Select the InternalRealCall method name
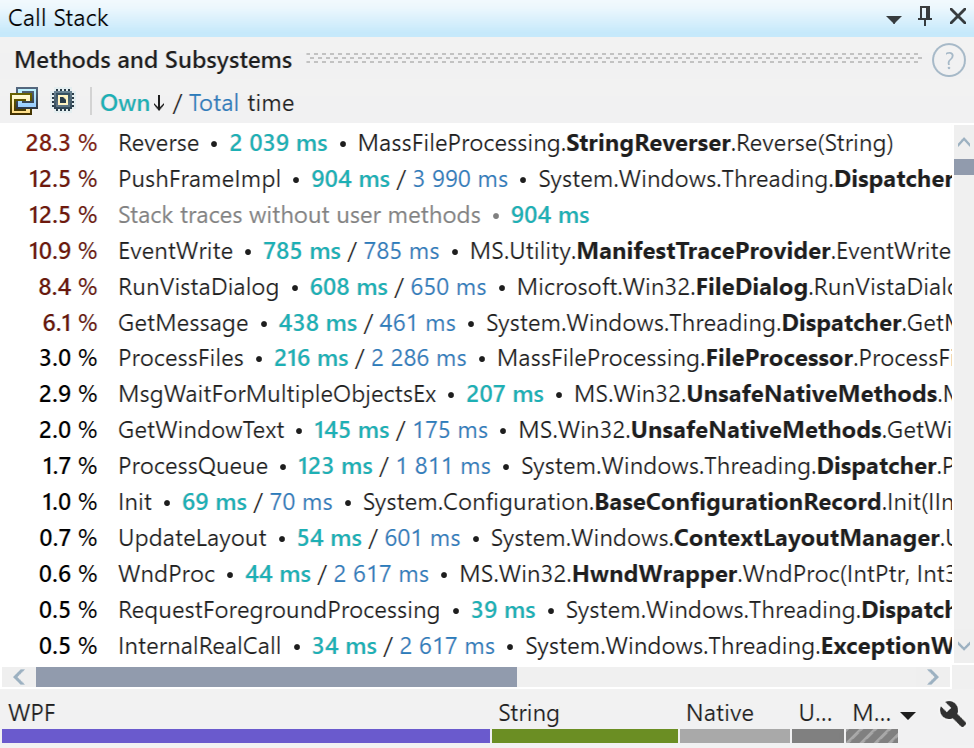 [199, 647]
